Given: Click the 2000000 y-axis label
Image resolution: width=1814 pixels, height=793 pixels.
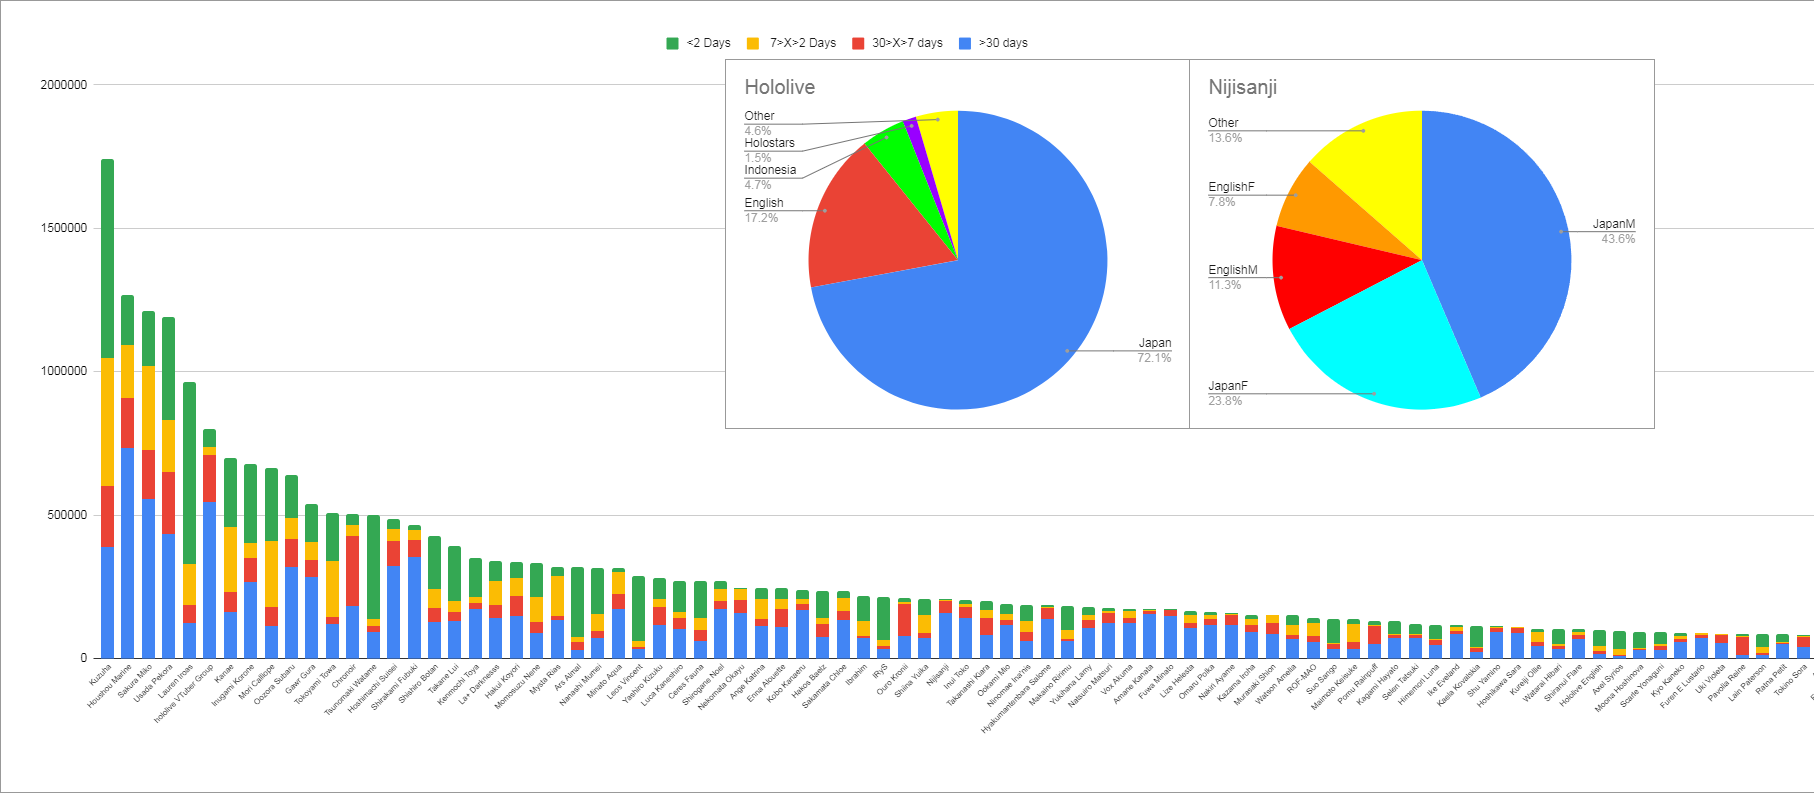Looking at the screenshot, I should pos(63,85).
